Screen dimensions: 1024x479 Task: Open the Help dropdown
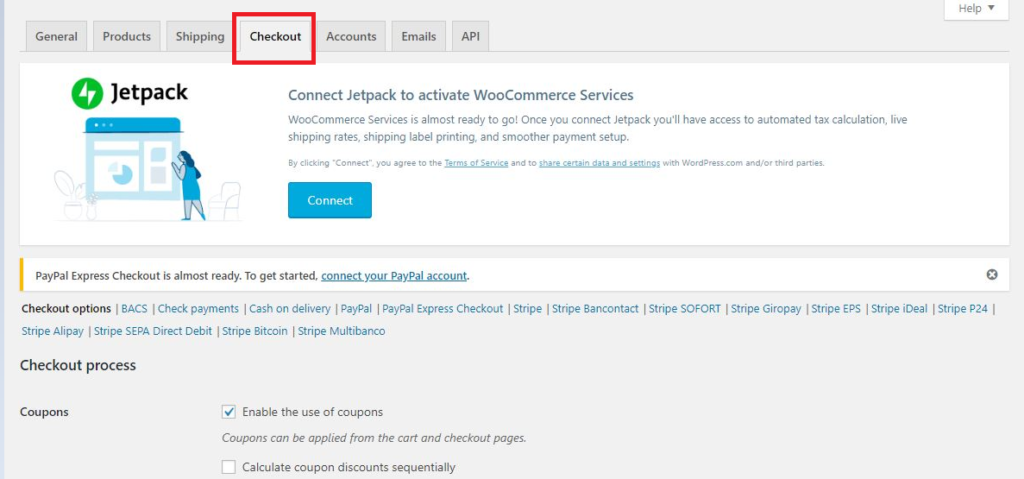tap(976, 8)
